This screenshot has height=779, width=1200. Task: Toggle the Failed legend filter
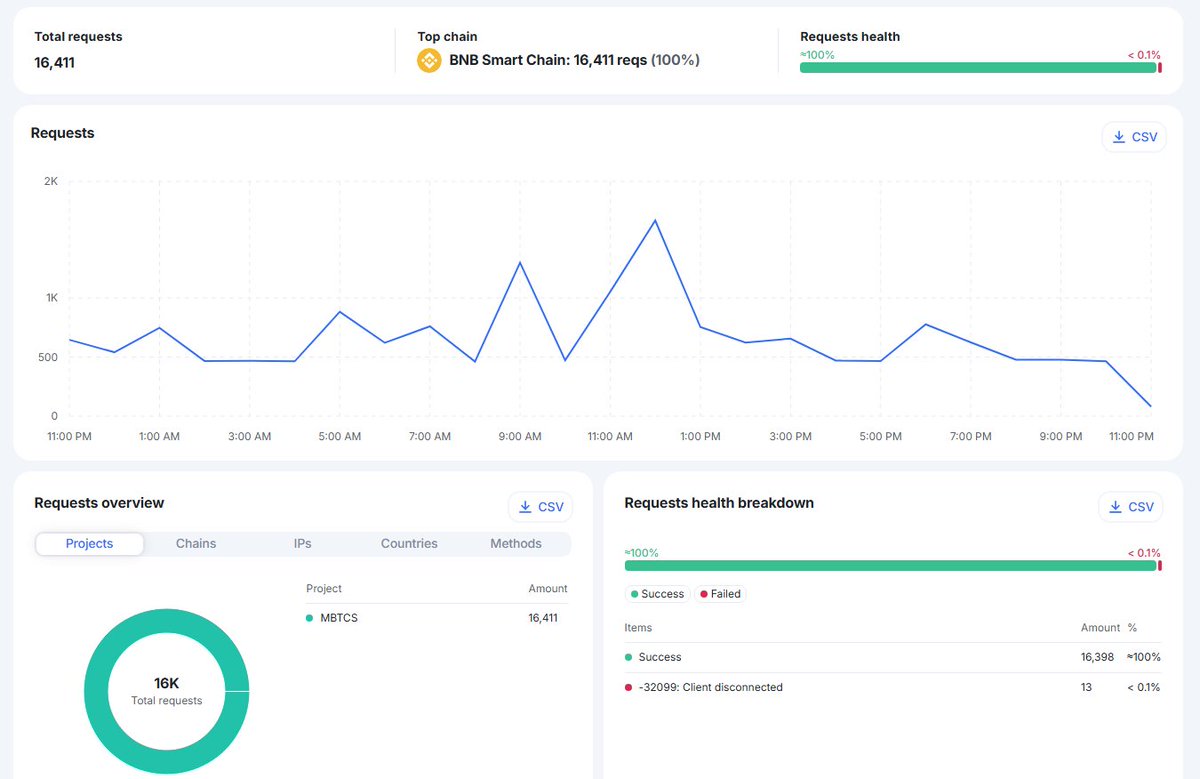point(720,594)
